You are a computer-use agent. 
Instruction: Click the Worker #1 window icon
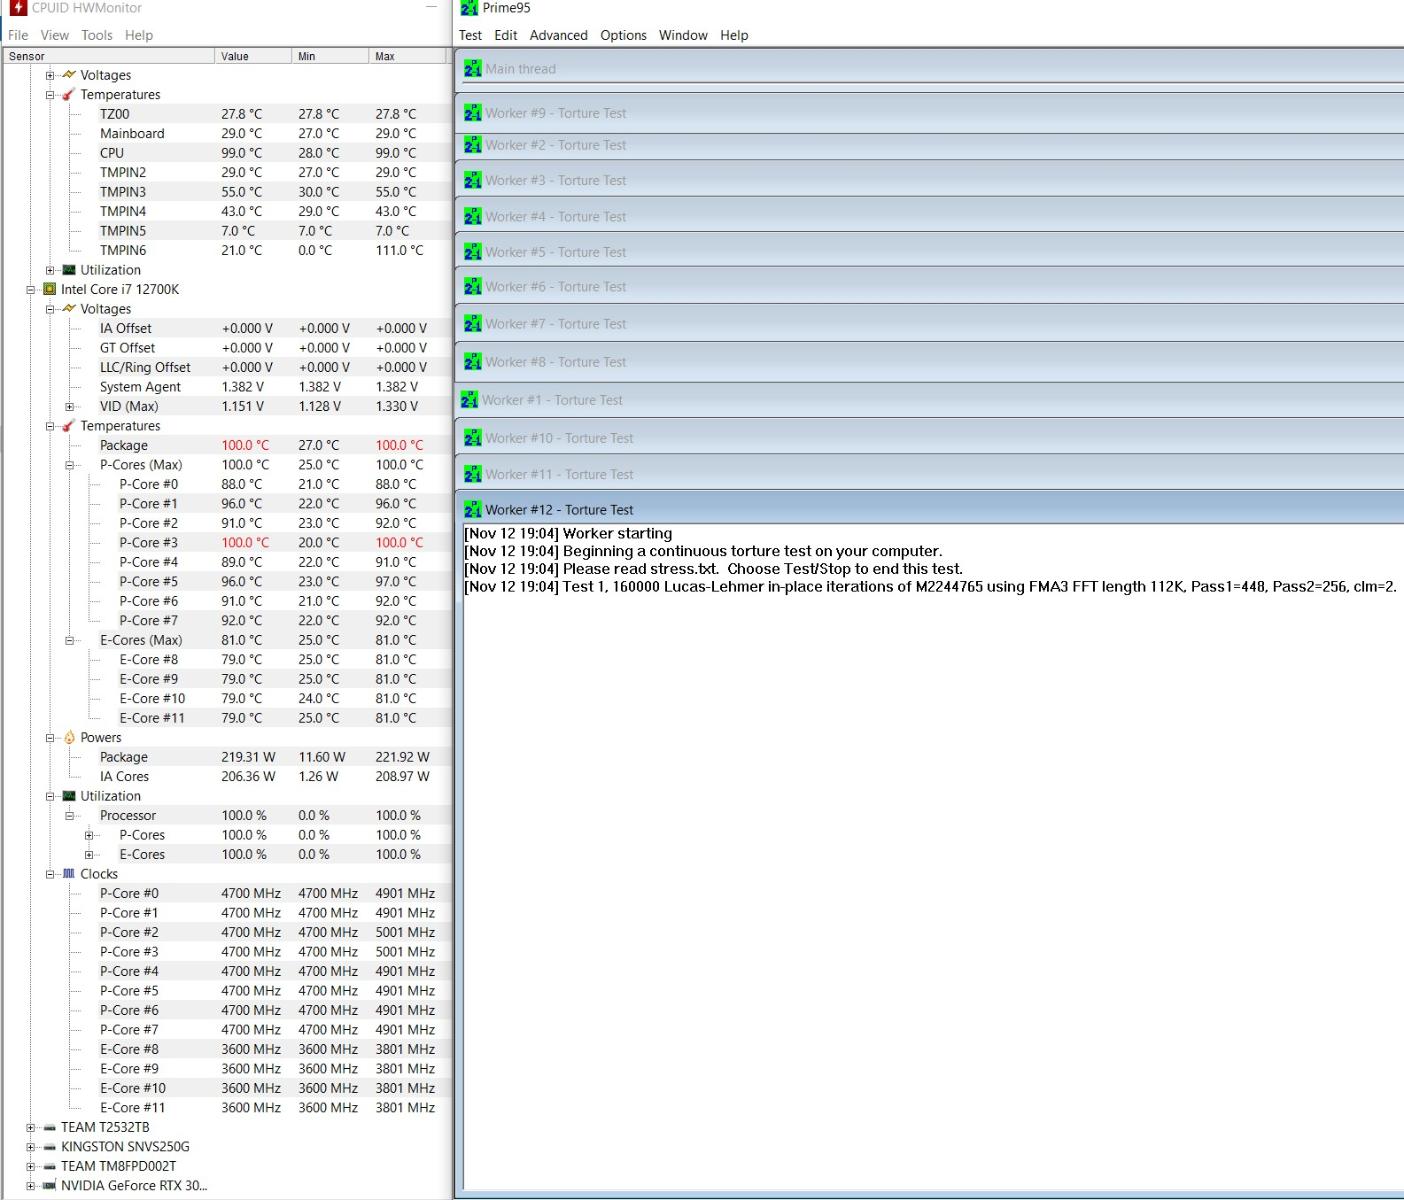click(470, 400)
